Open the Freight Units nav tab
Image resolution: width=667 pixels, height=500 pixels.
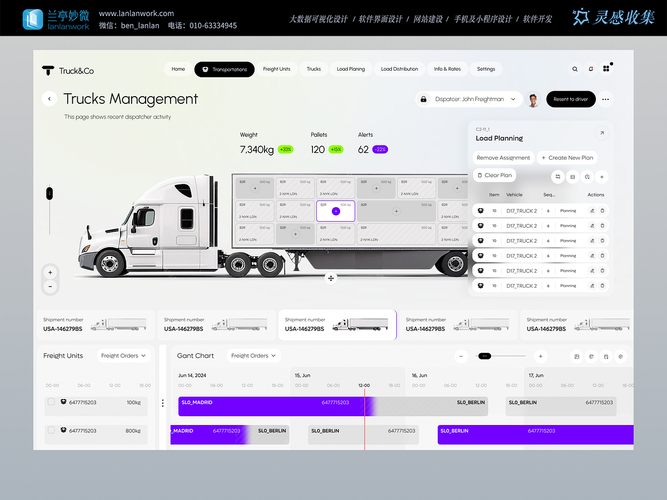pyautogui.click(x=276, y=69)
